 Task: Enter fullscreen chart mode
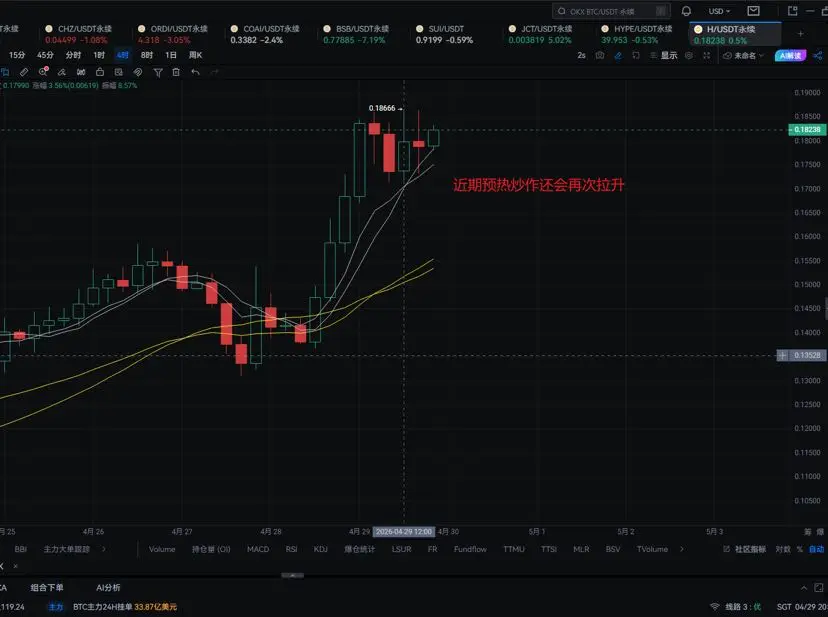pos(707,55)
